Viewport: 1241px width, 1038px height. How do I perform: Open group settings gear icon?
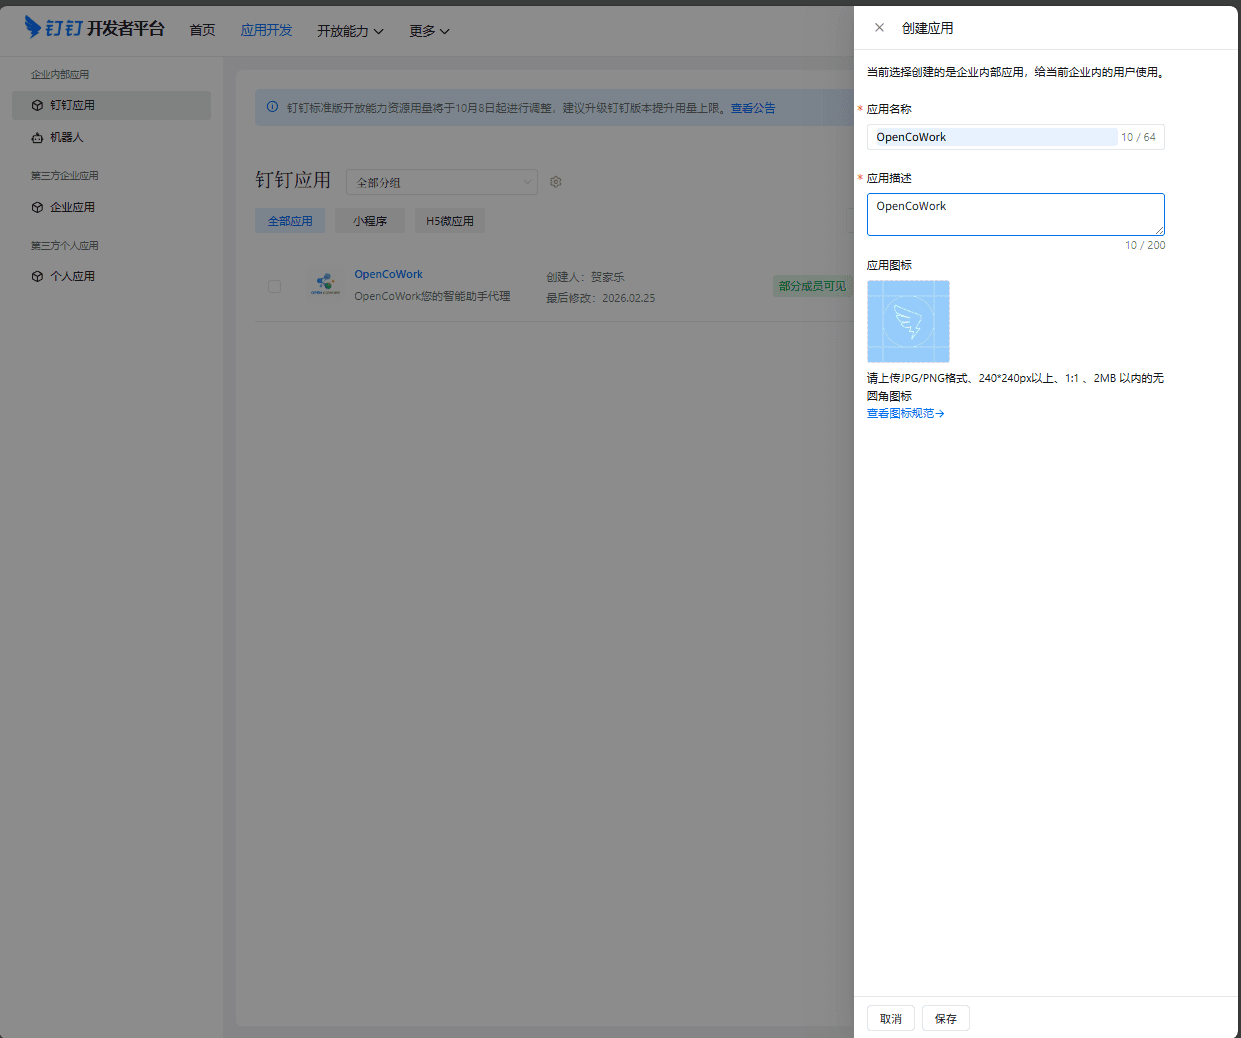tap(556, 182)
